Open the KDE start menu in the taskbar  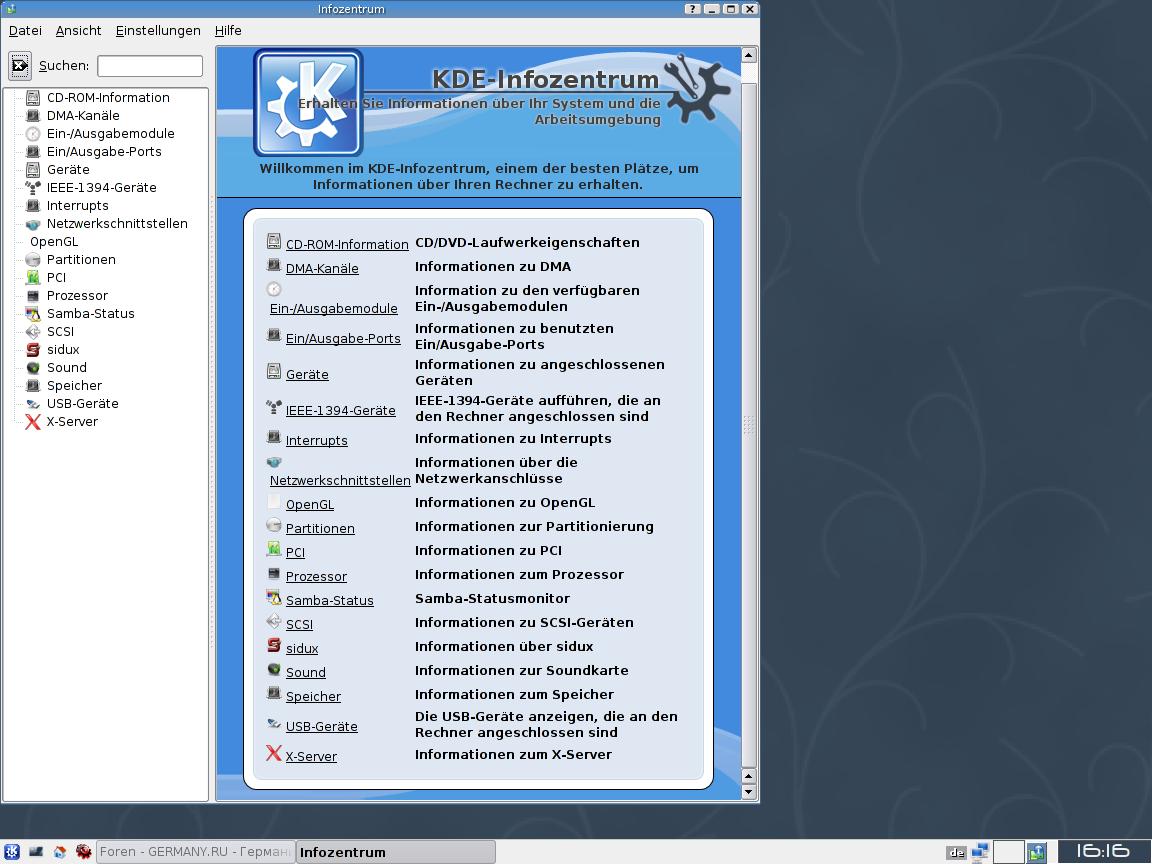click(12, 852)
